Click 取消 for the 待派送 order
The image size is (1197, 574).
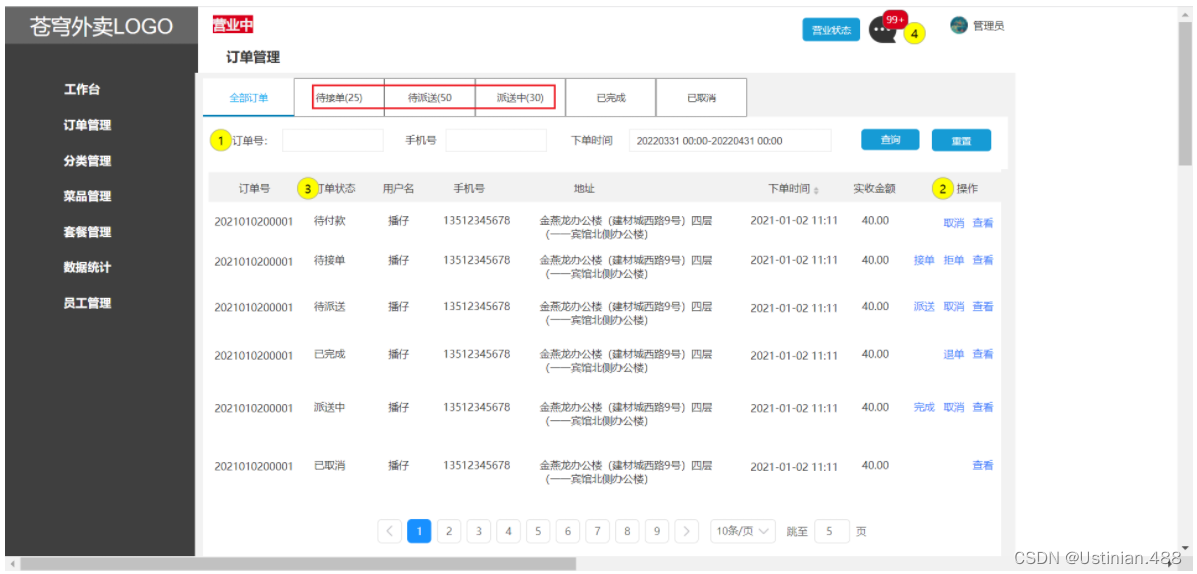[x=953, y=307]
